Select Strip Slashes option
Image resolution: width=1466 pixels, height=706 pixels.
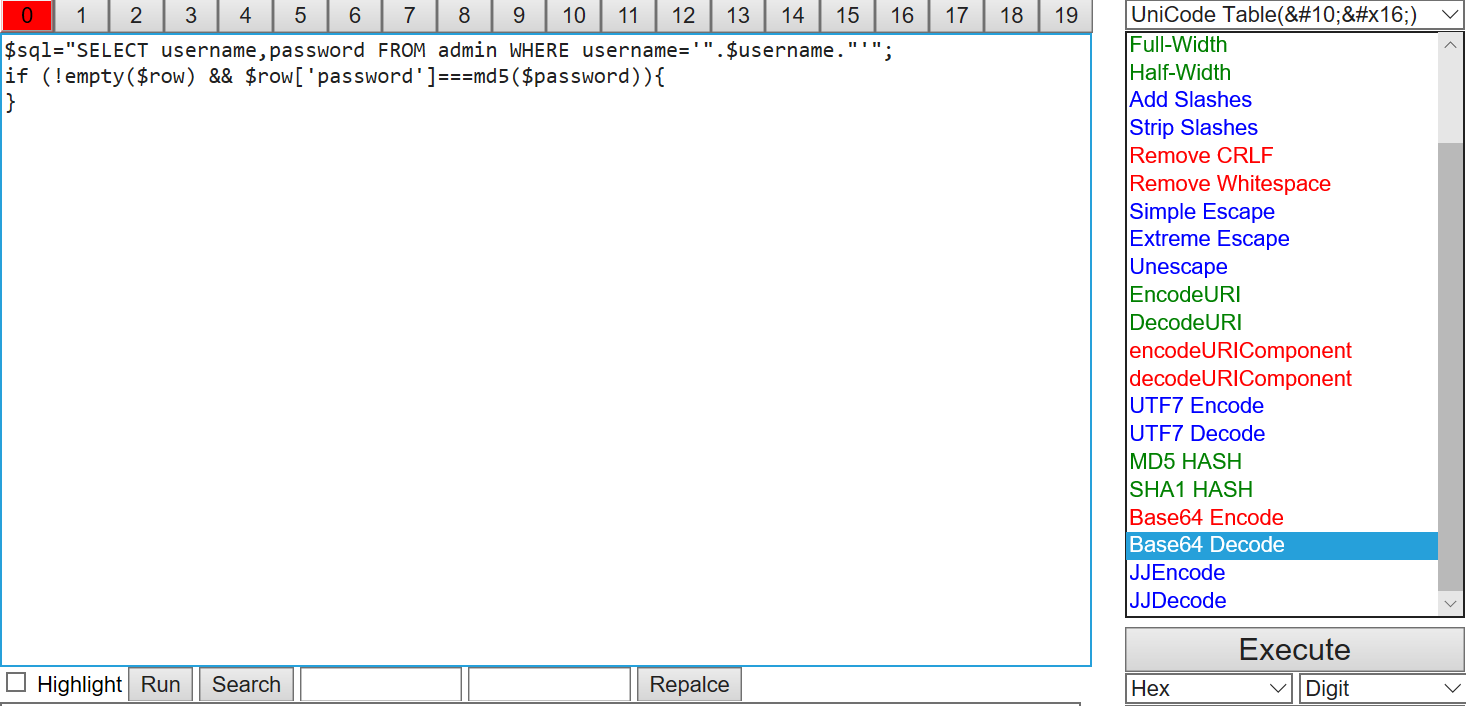tap(1282, 128)
